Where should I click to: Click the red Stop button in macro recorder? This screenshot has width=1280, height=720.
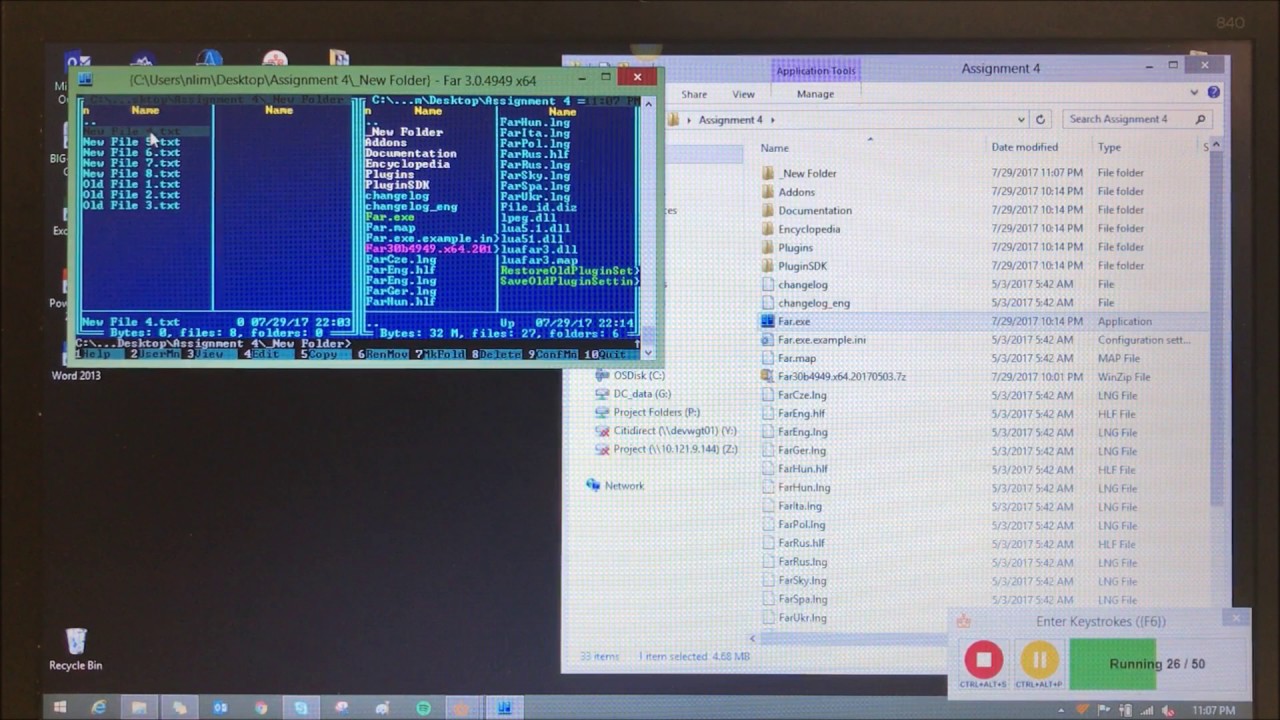(984, 660)
